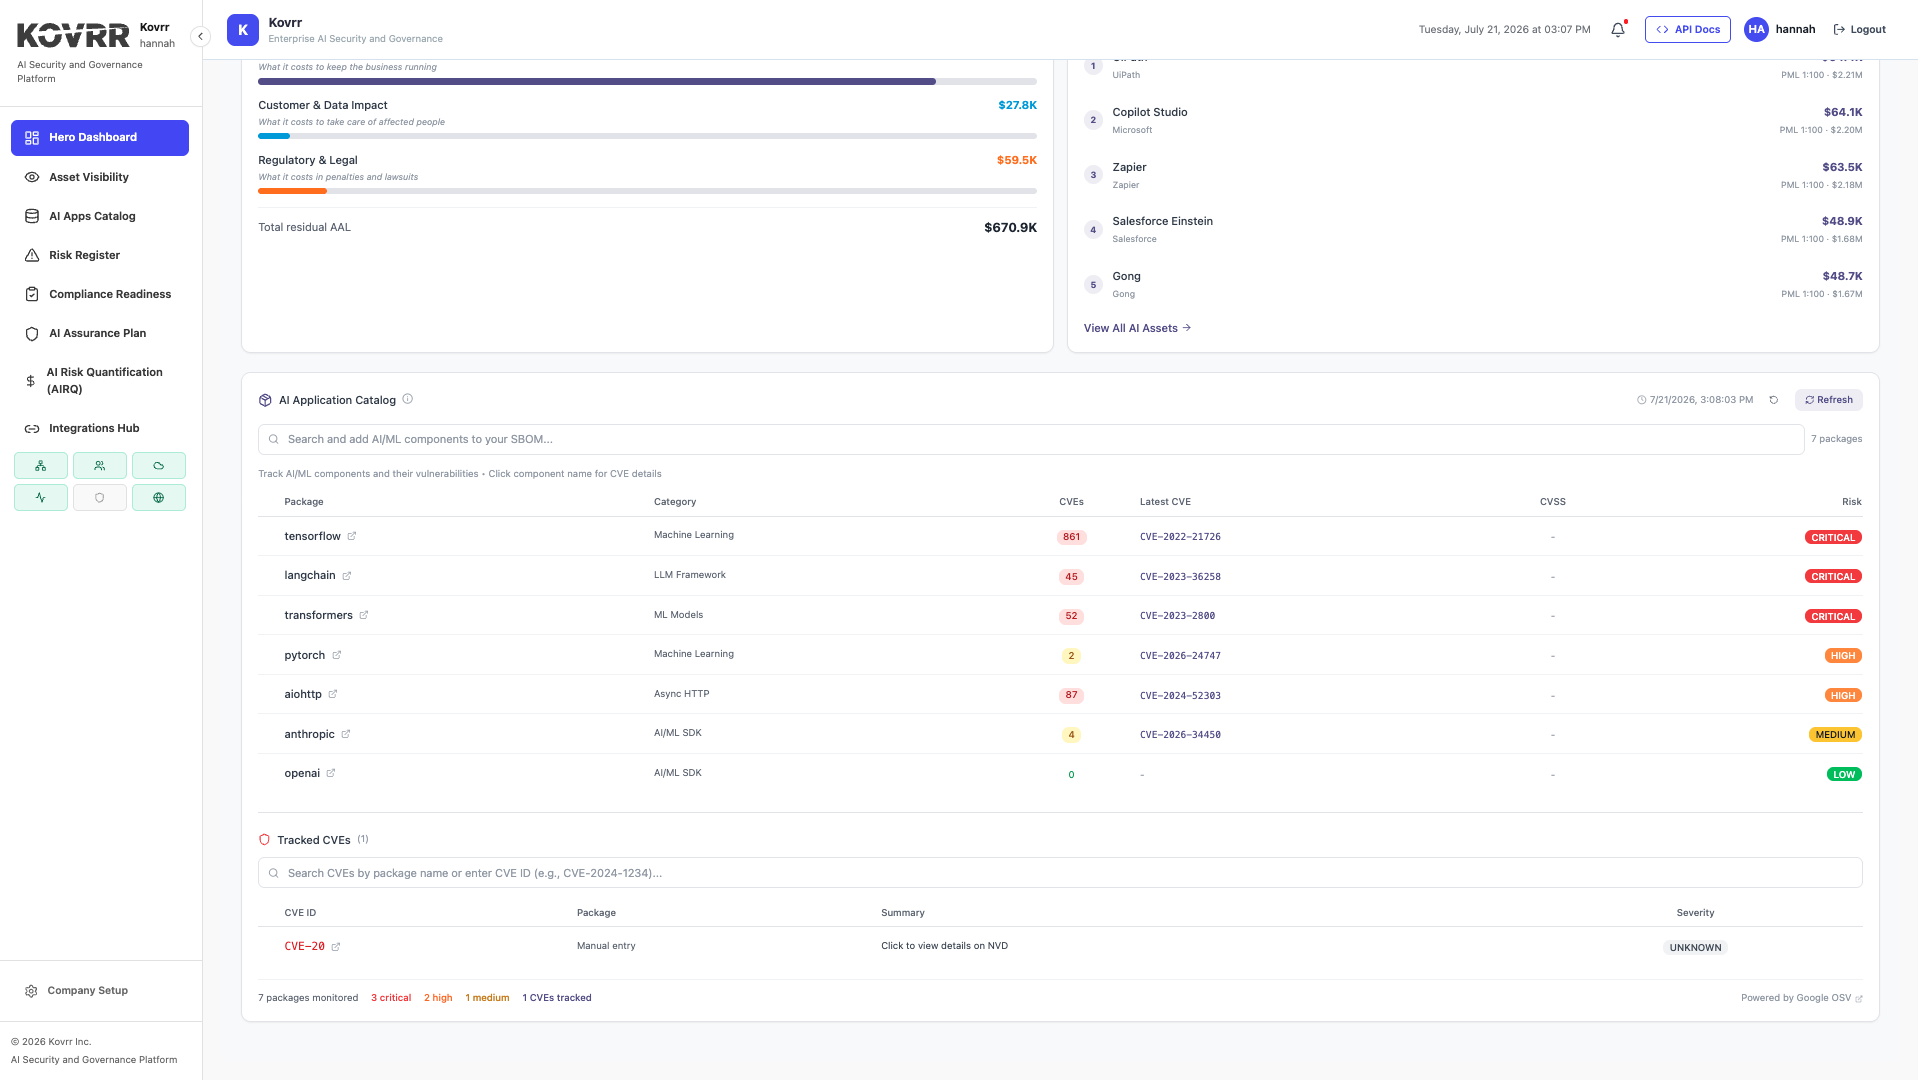Open the CVE-20 tracked entry

(x=304, y=947)
